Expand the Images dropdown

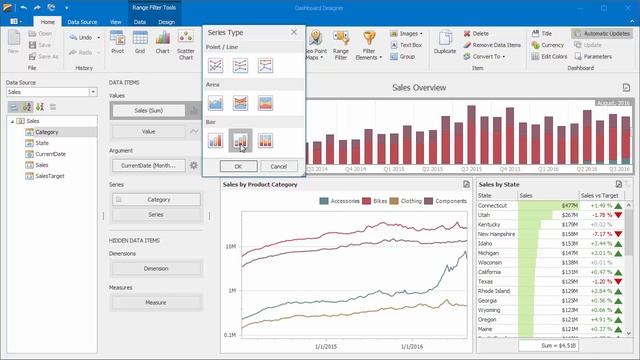[421, 33]
